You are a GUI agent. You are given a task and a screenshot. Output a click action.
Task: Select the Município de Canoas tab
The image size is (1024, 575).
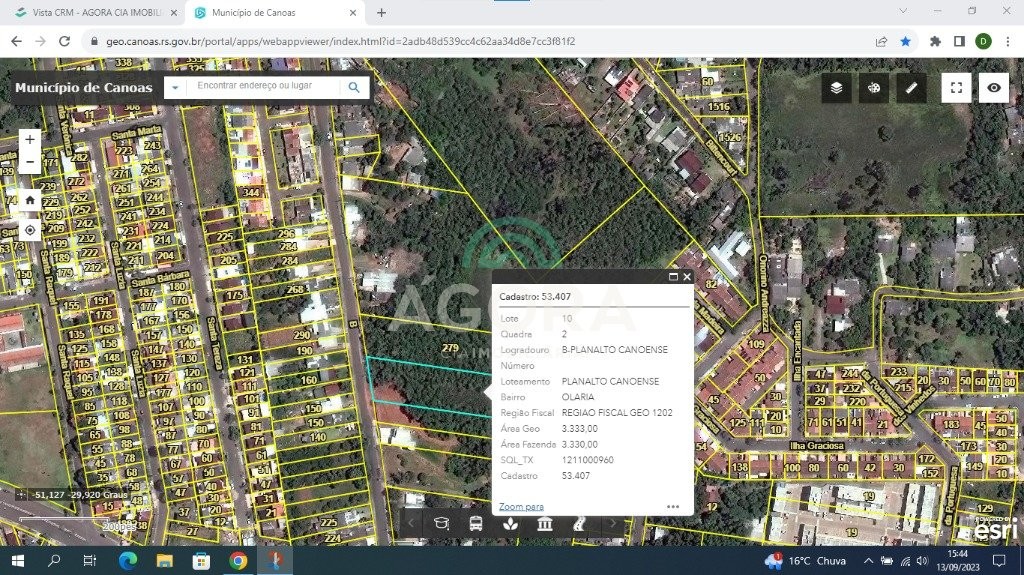[x=268, y=12]
